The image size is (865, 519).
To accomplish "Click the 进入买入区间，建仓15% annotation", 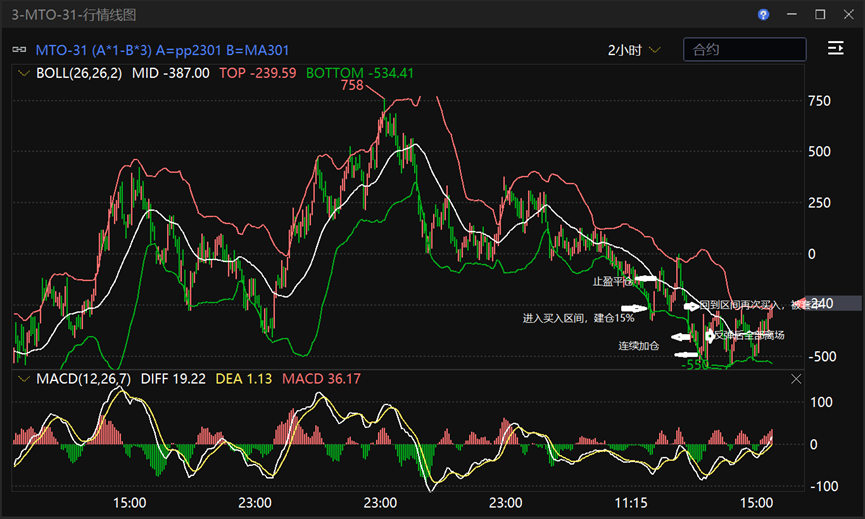I will [578, 318].
